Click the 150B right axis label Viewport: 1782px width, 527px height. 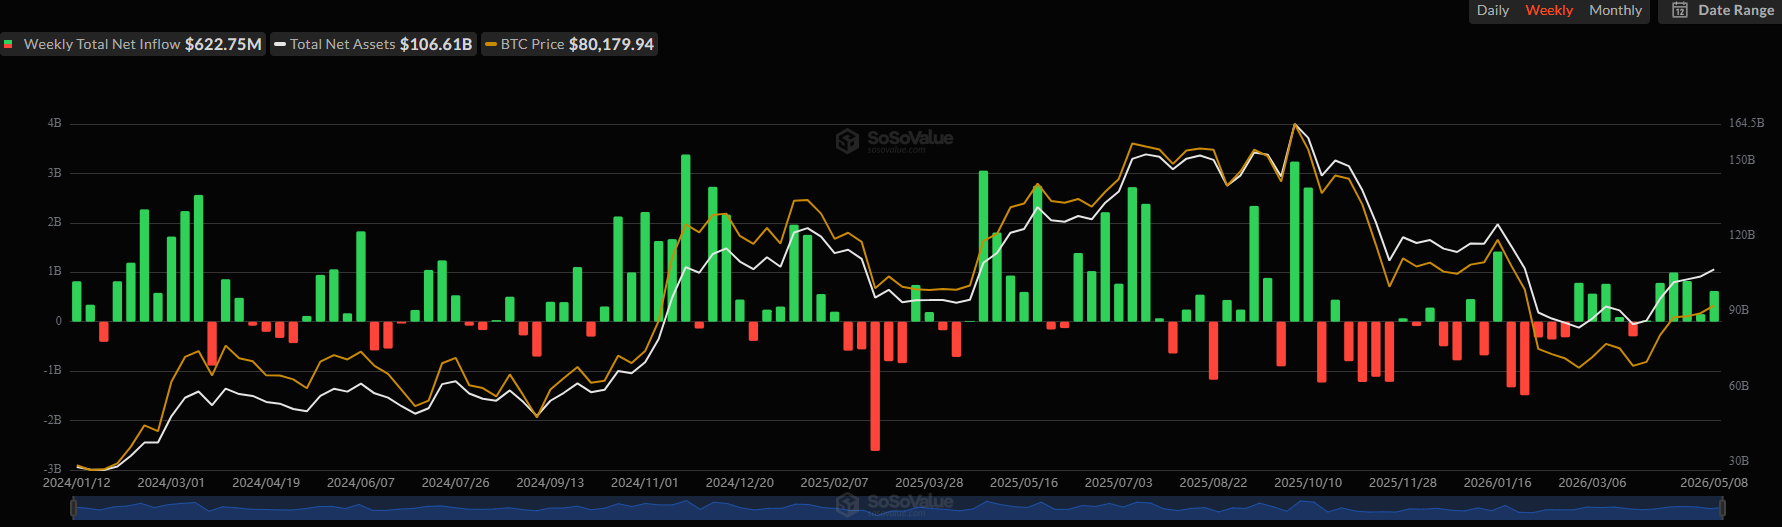[x=1742, y=160]
